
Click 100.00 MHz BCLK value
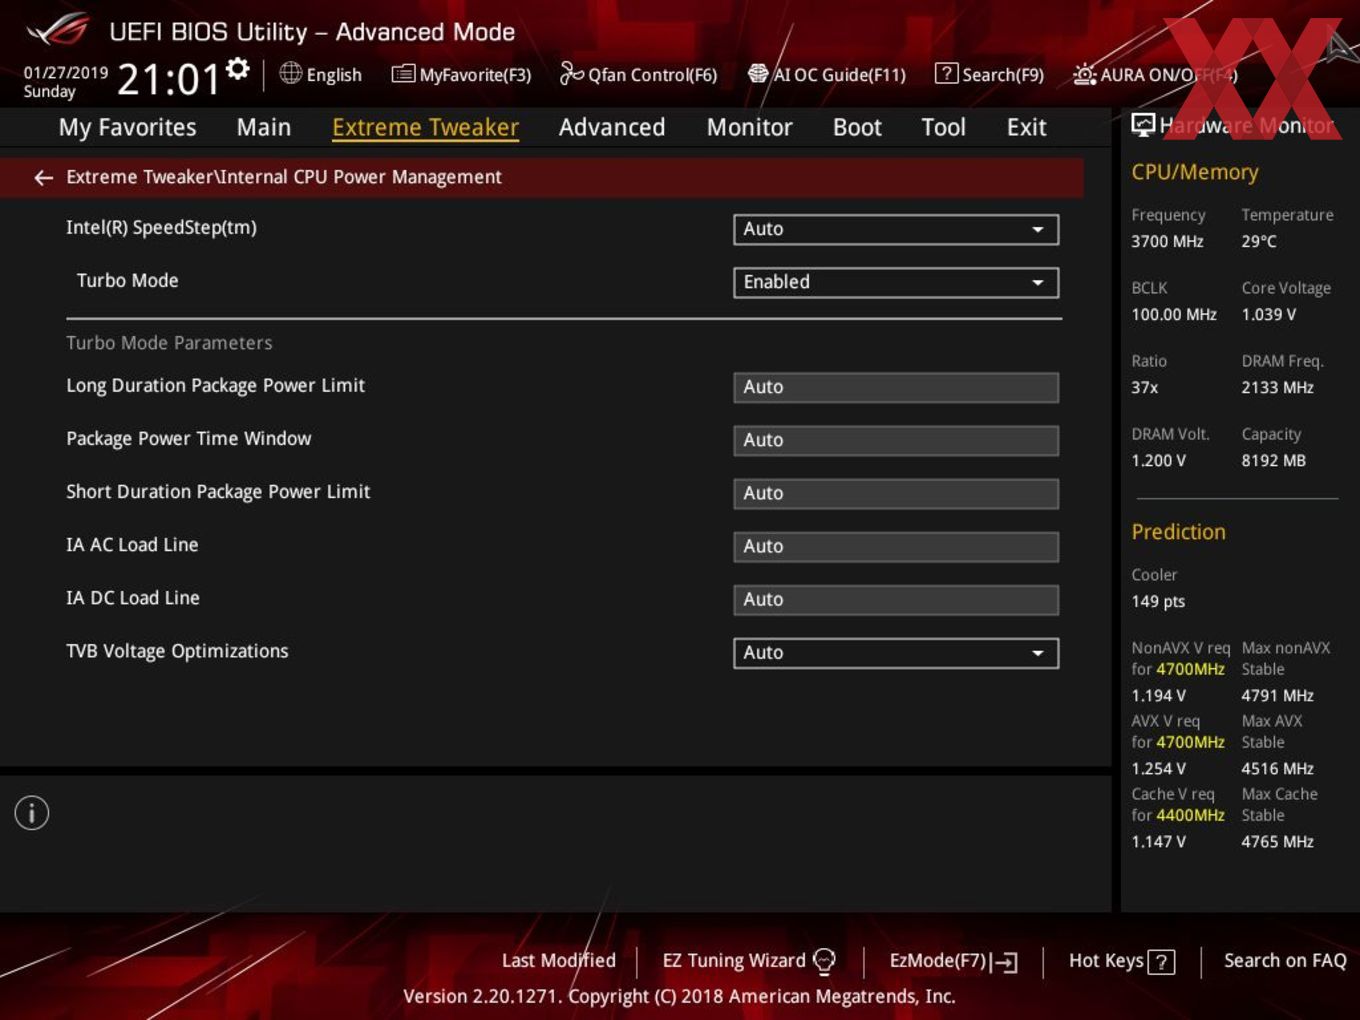pos(1174,314)
